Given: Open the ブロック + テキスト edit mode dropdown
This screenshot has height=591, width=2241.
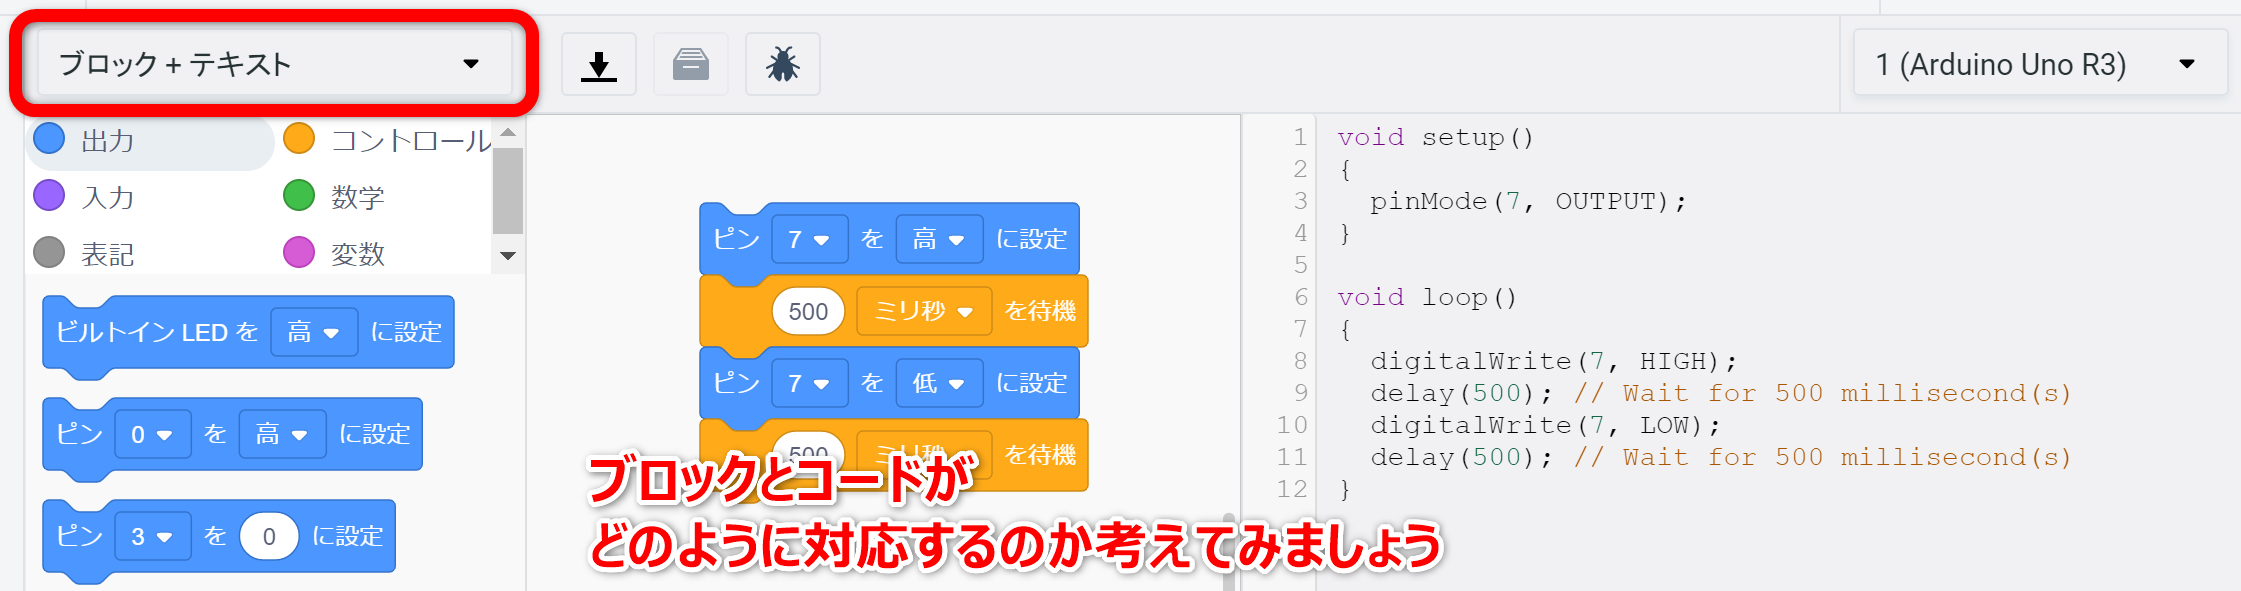Looking at the screenshot, I should click(275, 65).
